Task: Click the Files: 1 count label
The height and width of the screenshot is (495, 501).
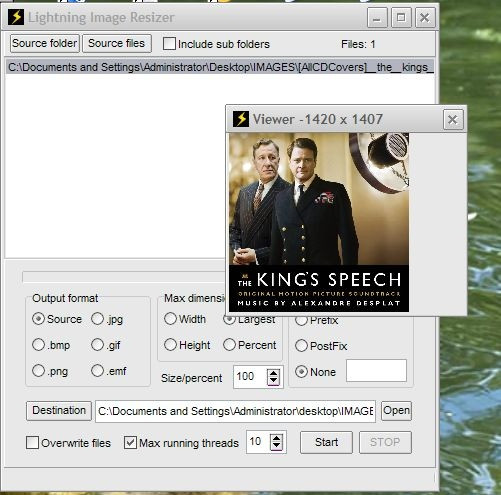Action: [x=358, y=44]
